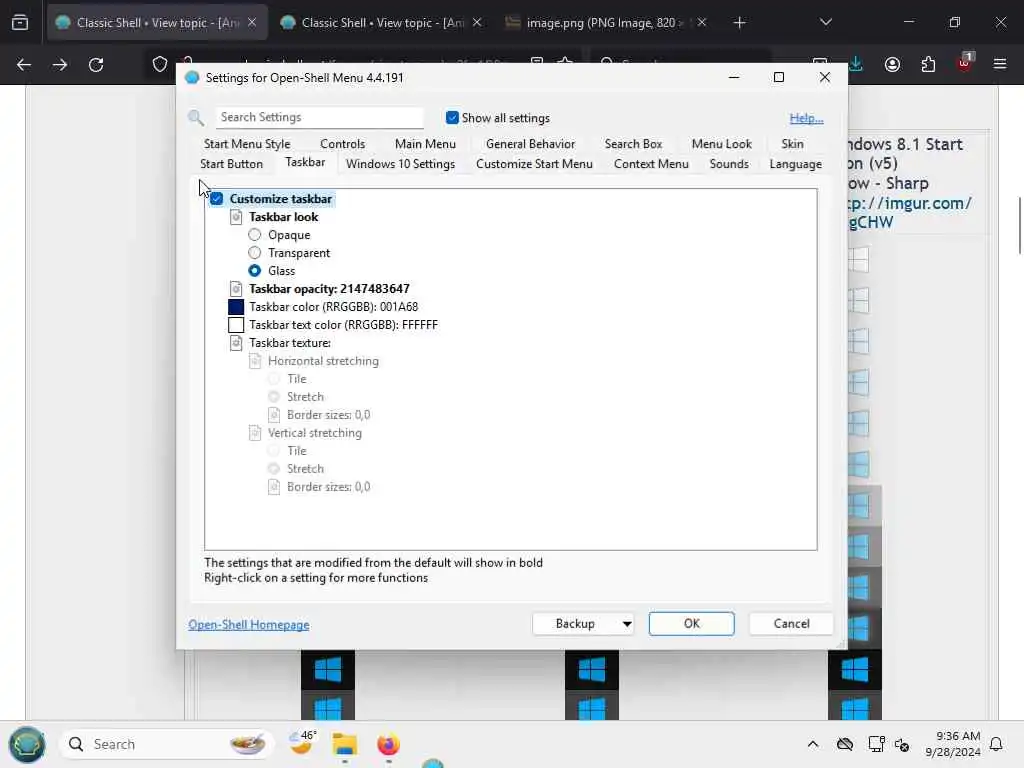Select Stretch under Horizontal stretching

coord(274,396)
